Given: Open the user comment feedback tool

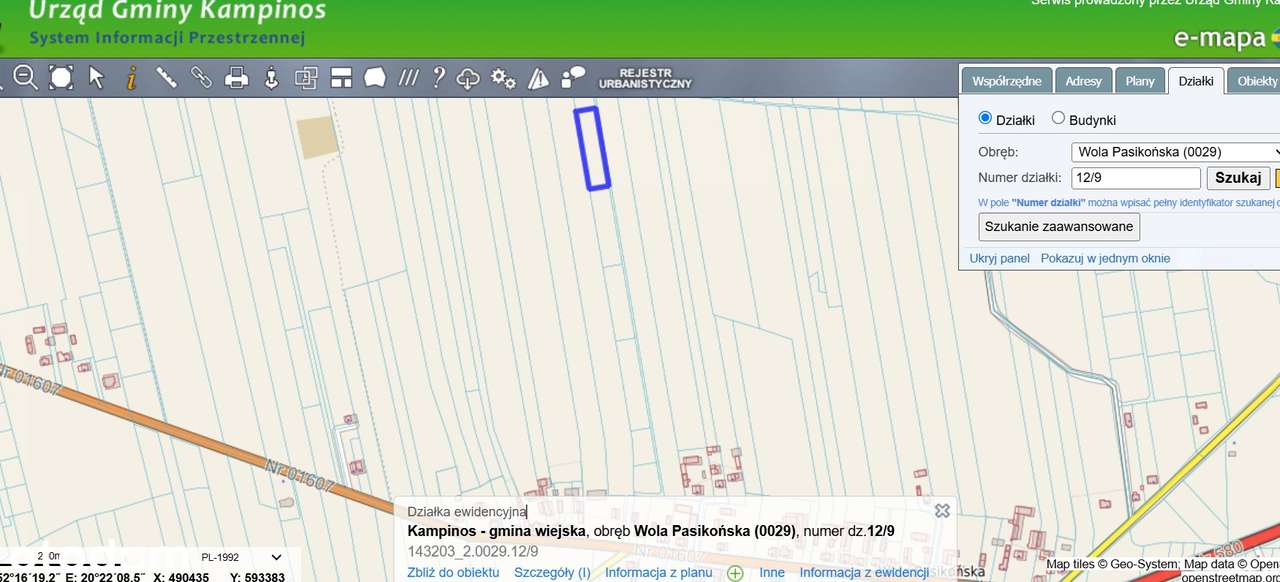Looking at the screenshot, I should [x=573, y=77].
